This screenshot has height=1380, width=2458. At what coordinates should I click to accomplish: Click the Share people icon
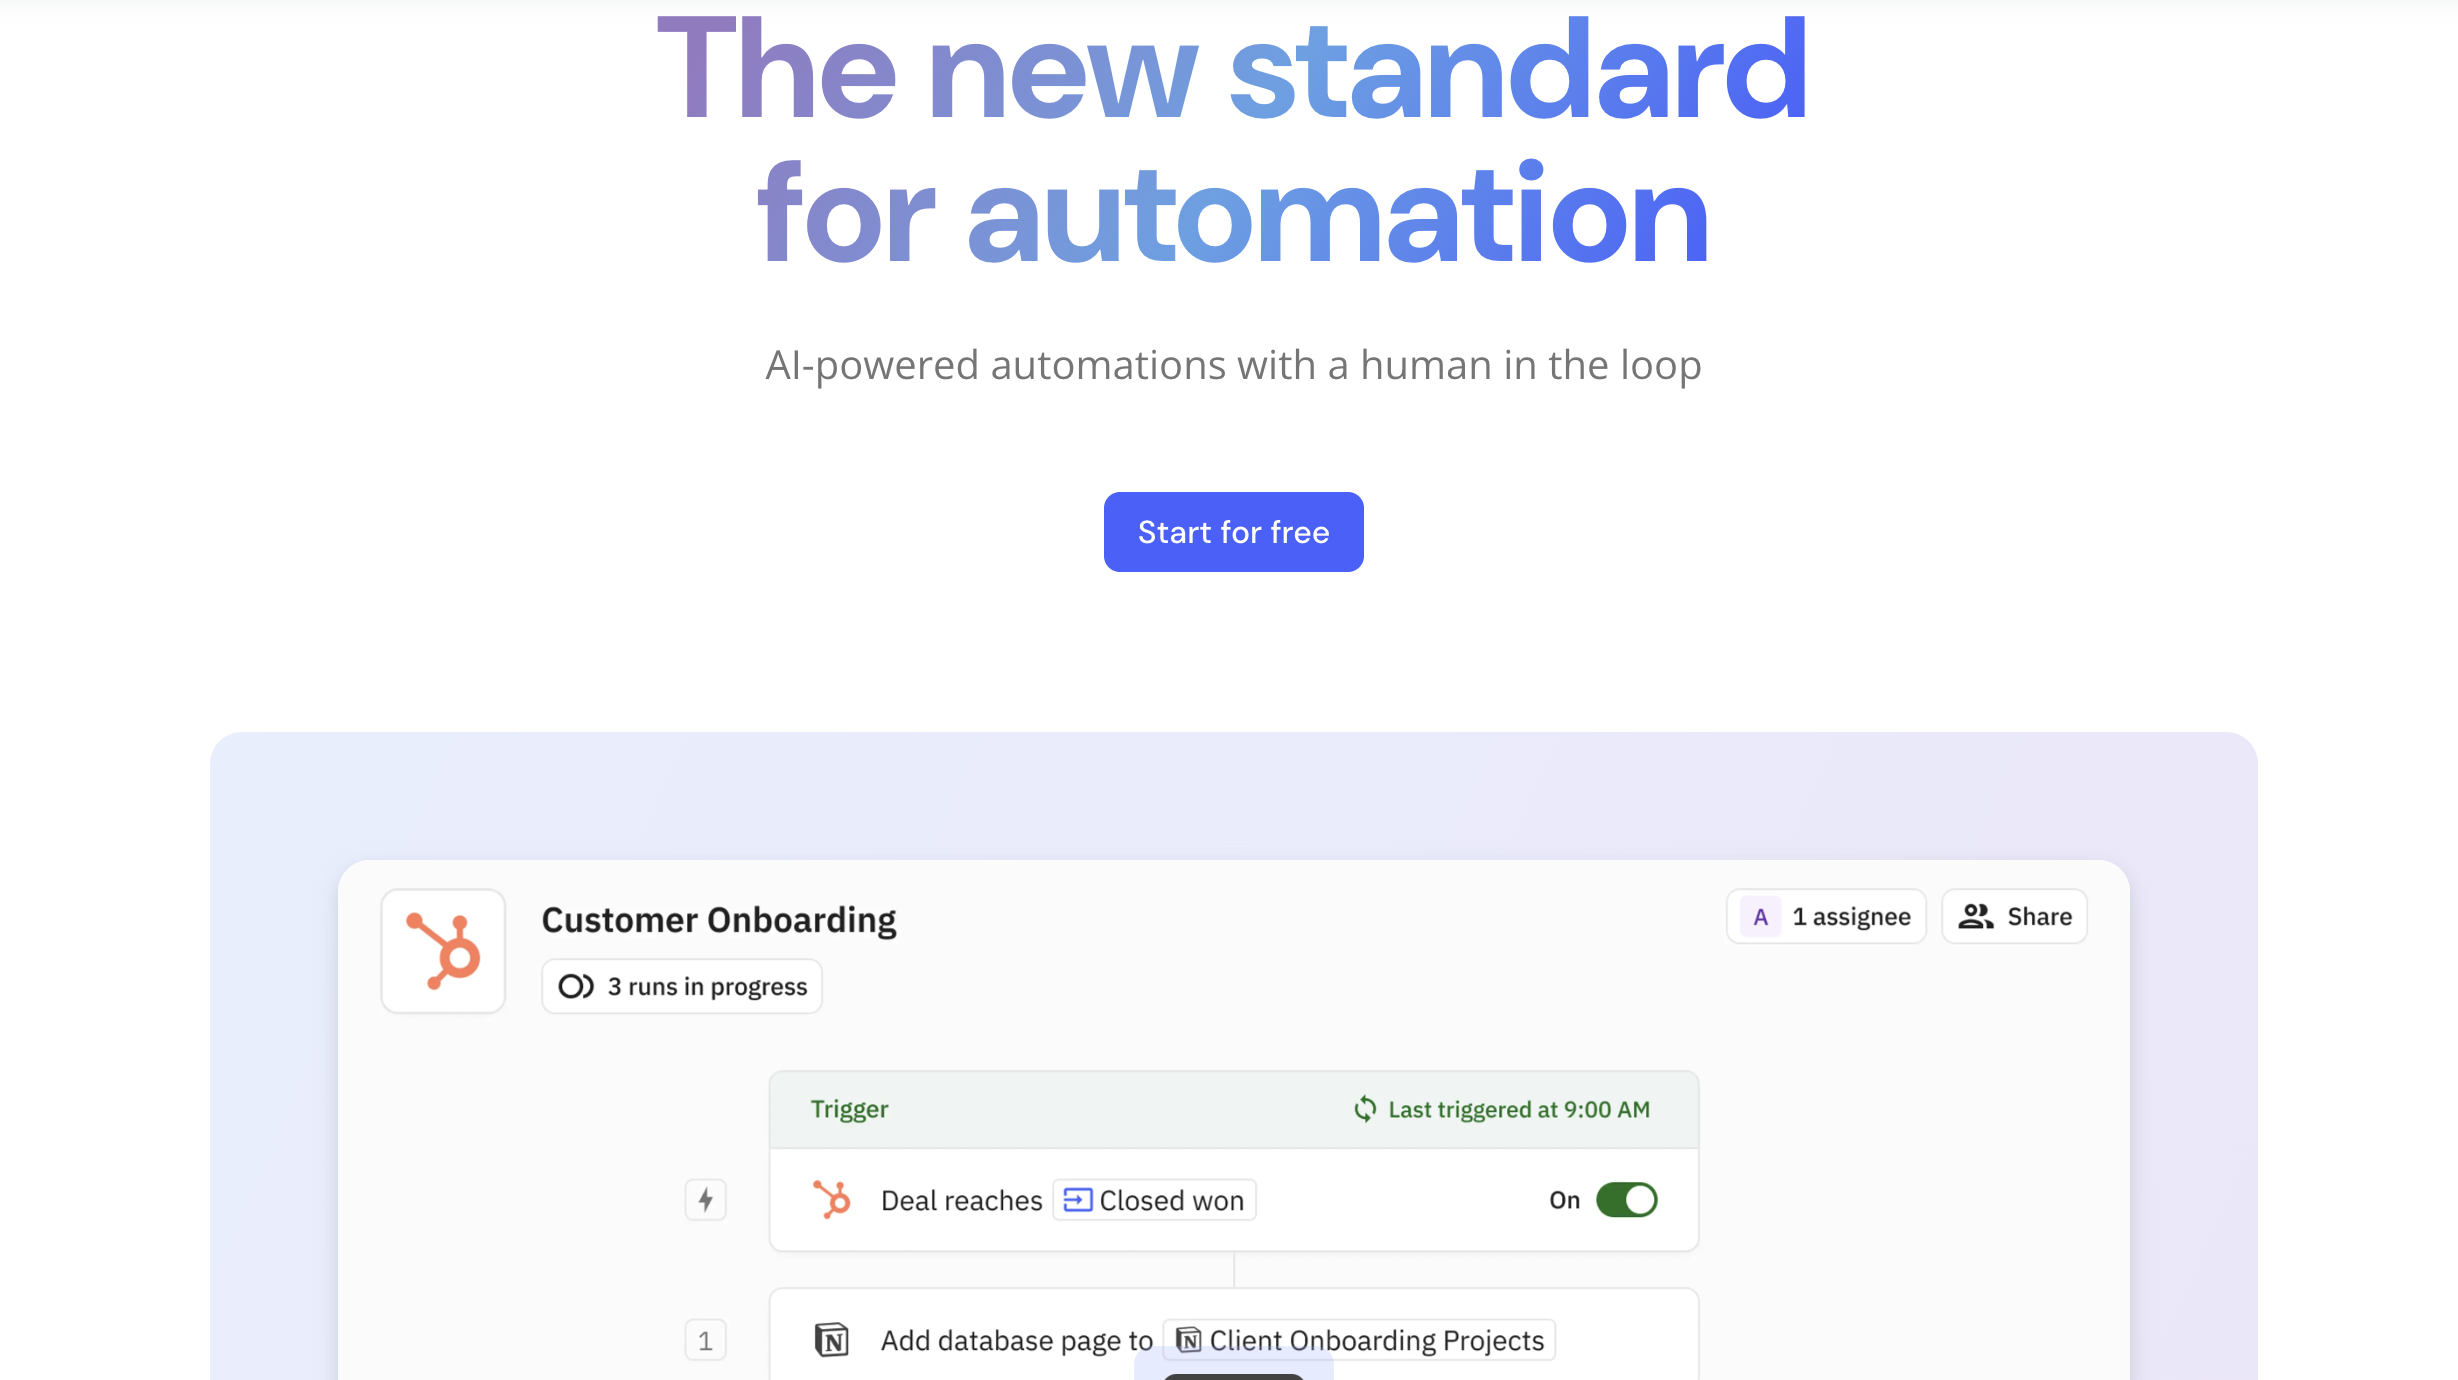tap(1975, 917)
